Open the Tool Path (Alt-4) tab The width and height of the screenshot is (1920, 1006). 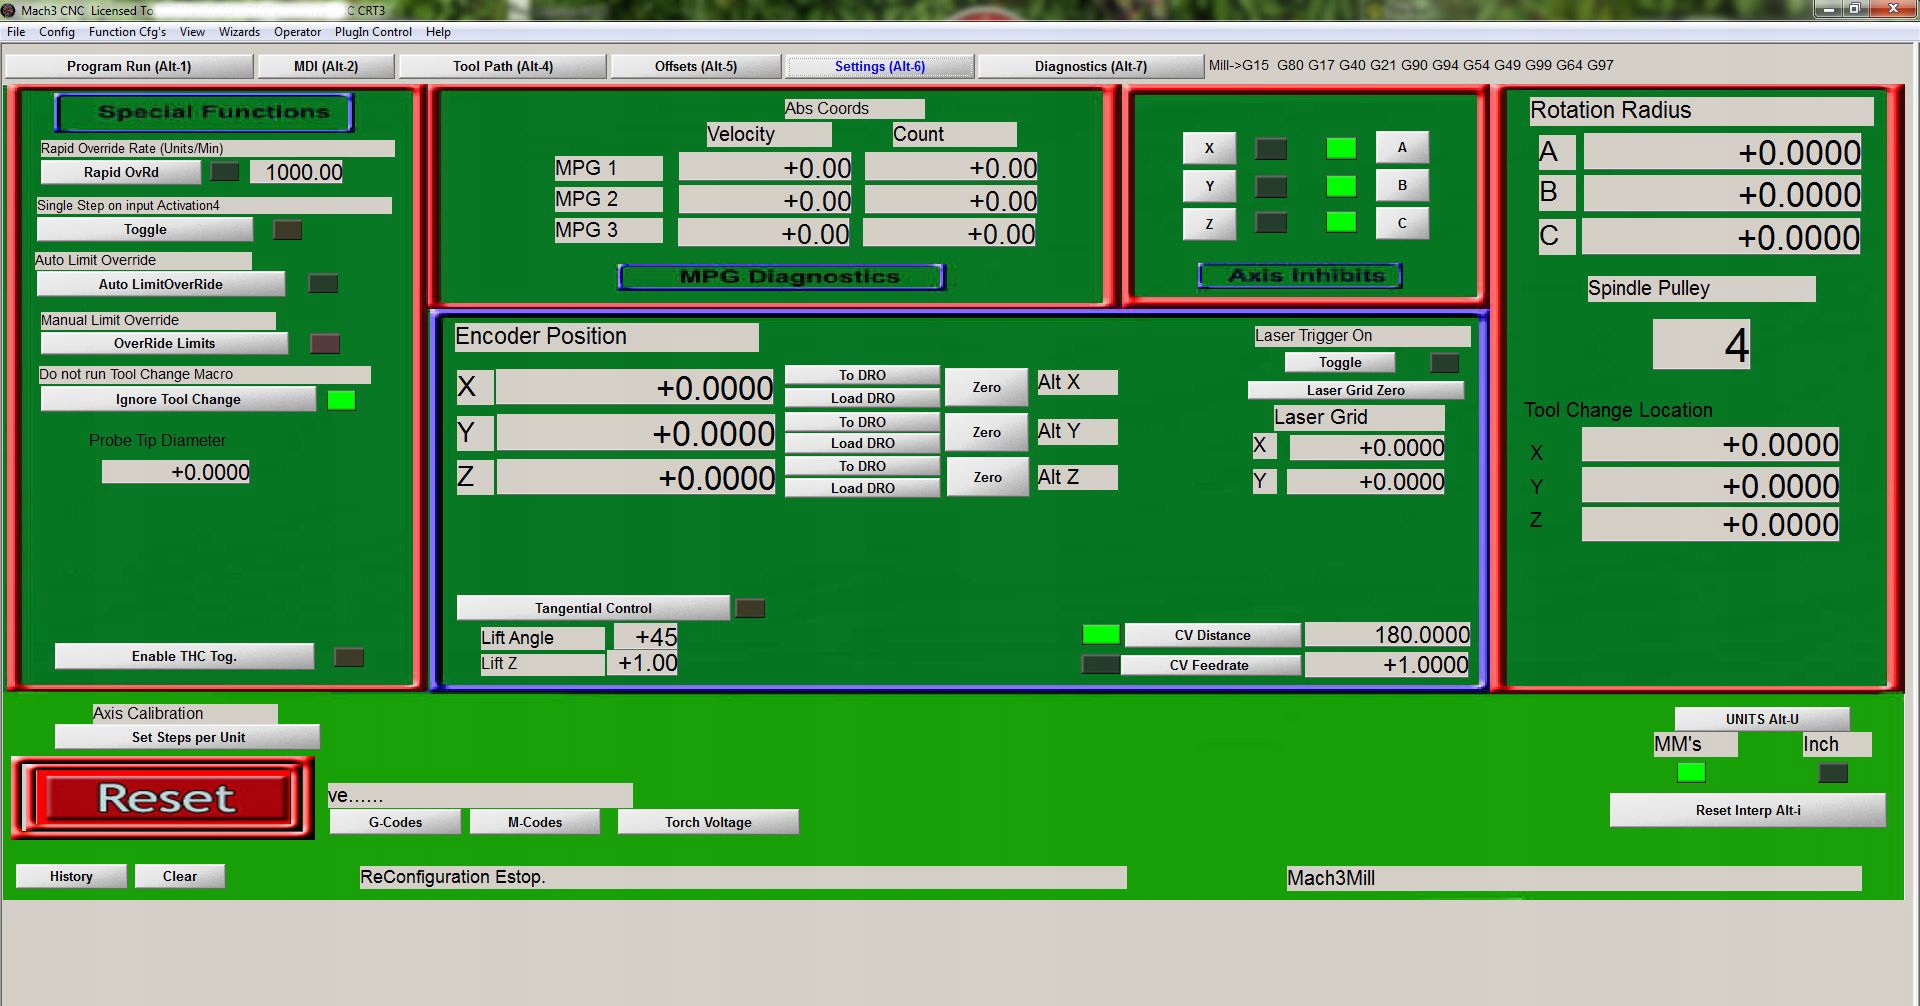pos(502,66)
